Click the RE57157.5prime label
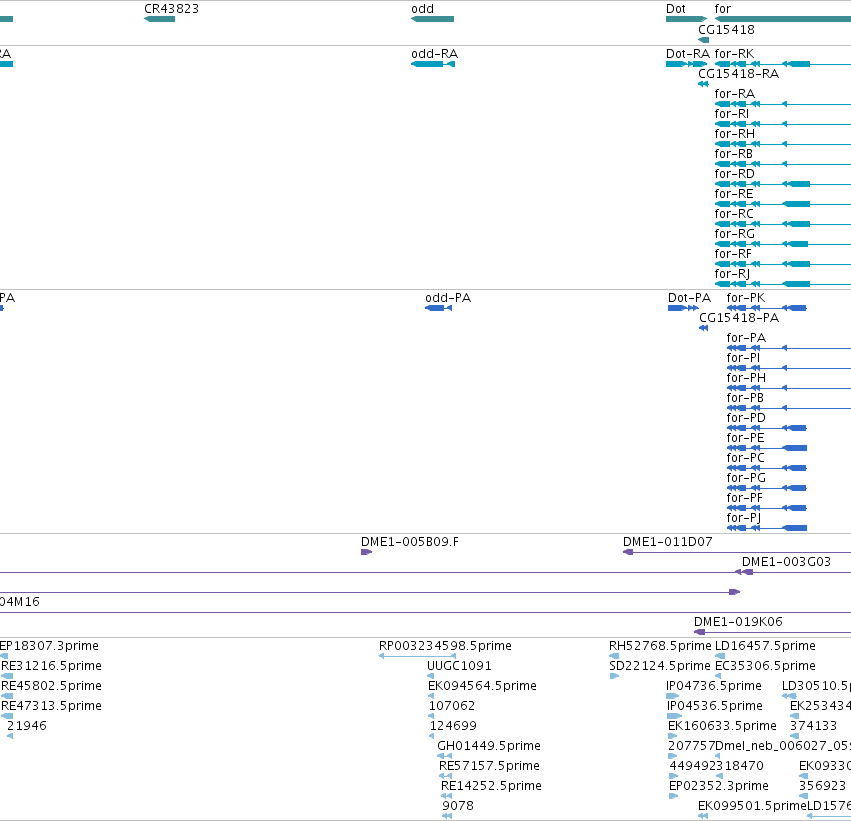851x821 pixels. pyautogui.click(x=490, y=766)
